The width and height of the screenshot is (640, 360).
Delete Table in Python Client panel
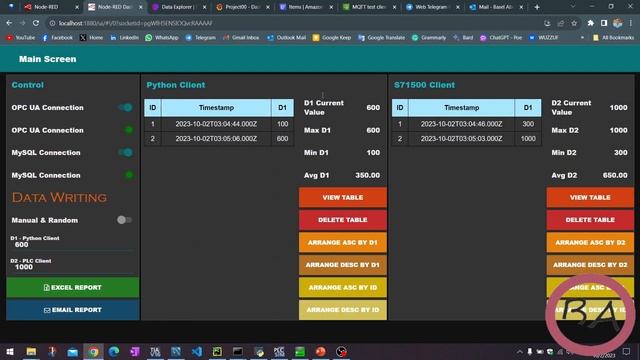342,220
